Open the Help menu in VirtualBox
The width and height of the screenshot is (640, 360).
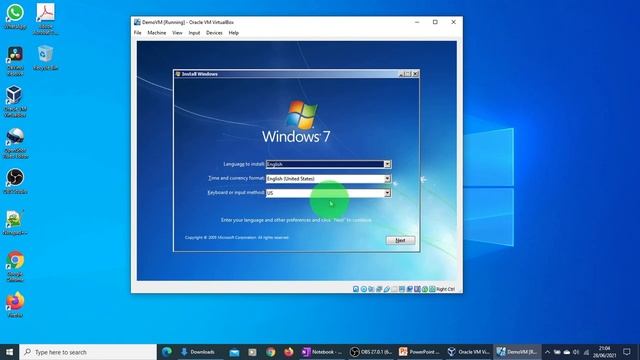coord(233,33)
